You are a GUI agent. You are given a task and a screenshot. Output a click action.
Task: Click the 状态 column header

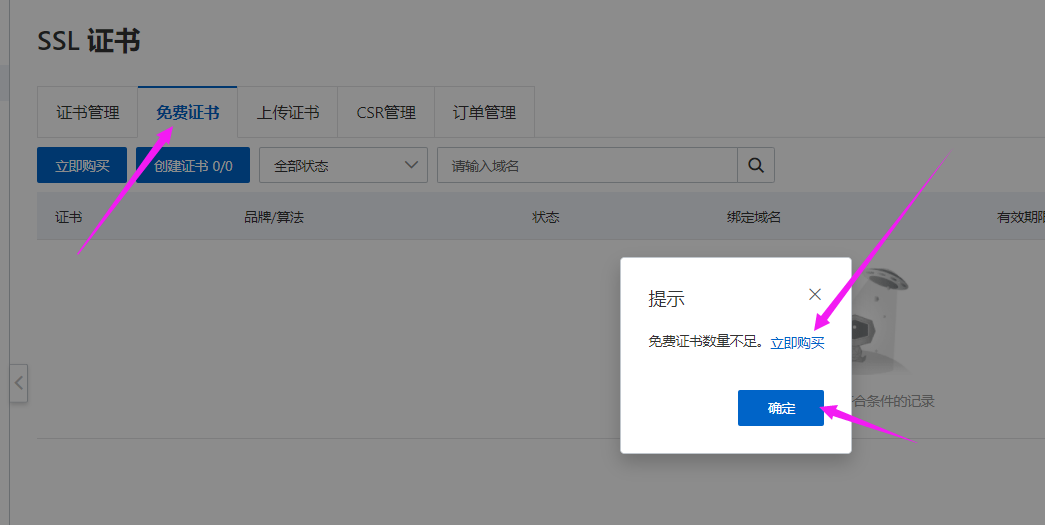(x=545, y=217)
